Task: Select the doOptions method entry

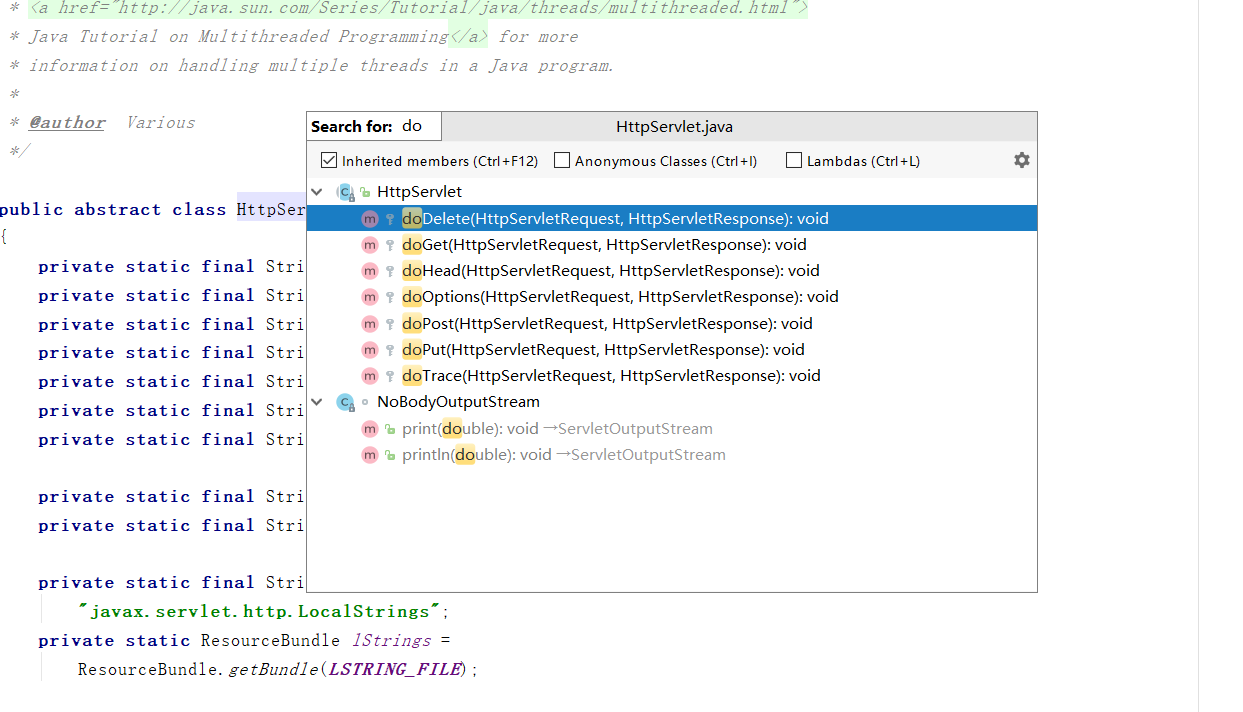Action: [620, 297]
